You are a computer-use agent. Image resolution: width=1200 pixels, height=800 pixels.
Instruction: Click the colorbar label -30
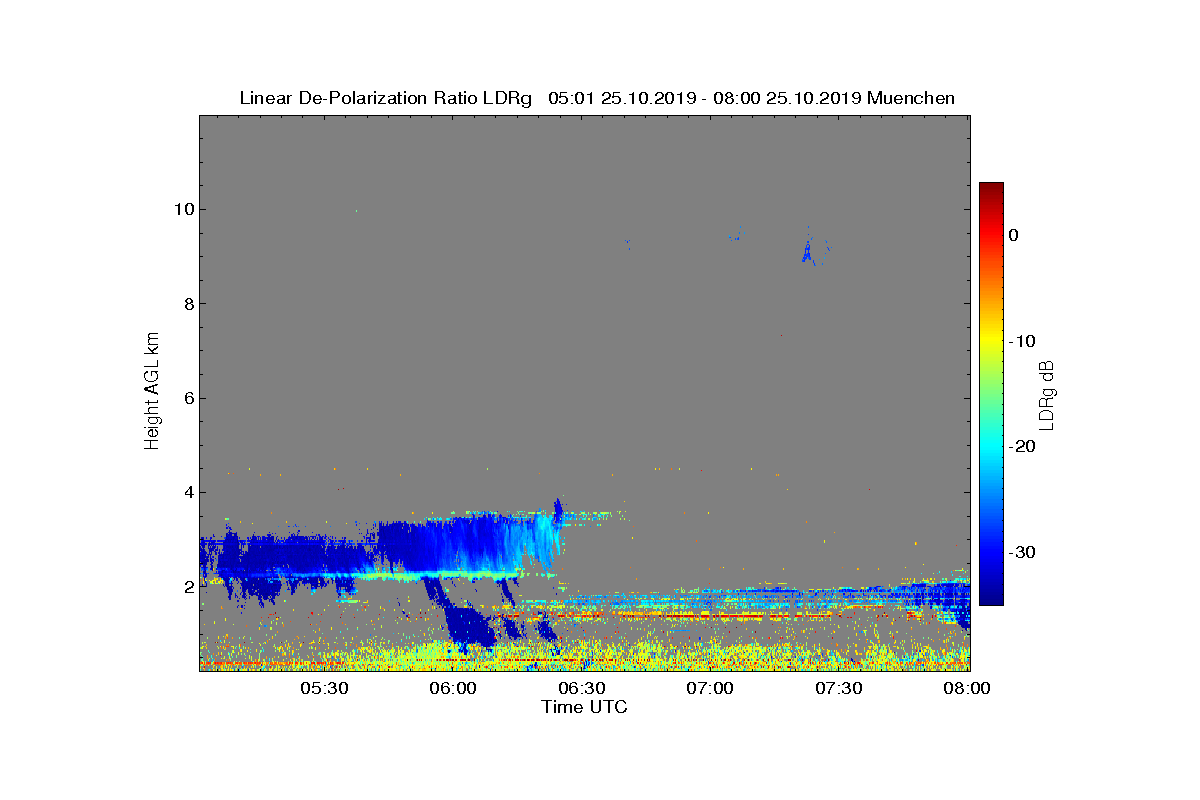click(1021, 552)
